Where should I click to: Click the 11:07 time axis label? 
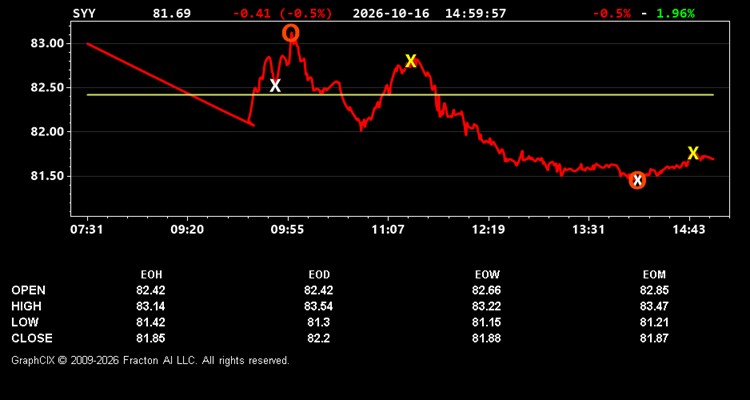(388, 229)
